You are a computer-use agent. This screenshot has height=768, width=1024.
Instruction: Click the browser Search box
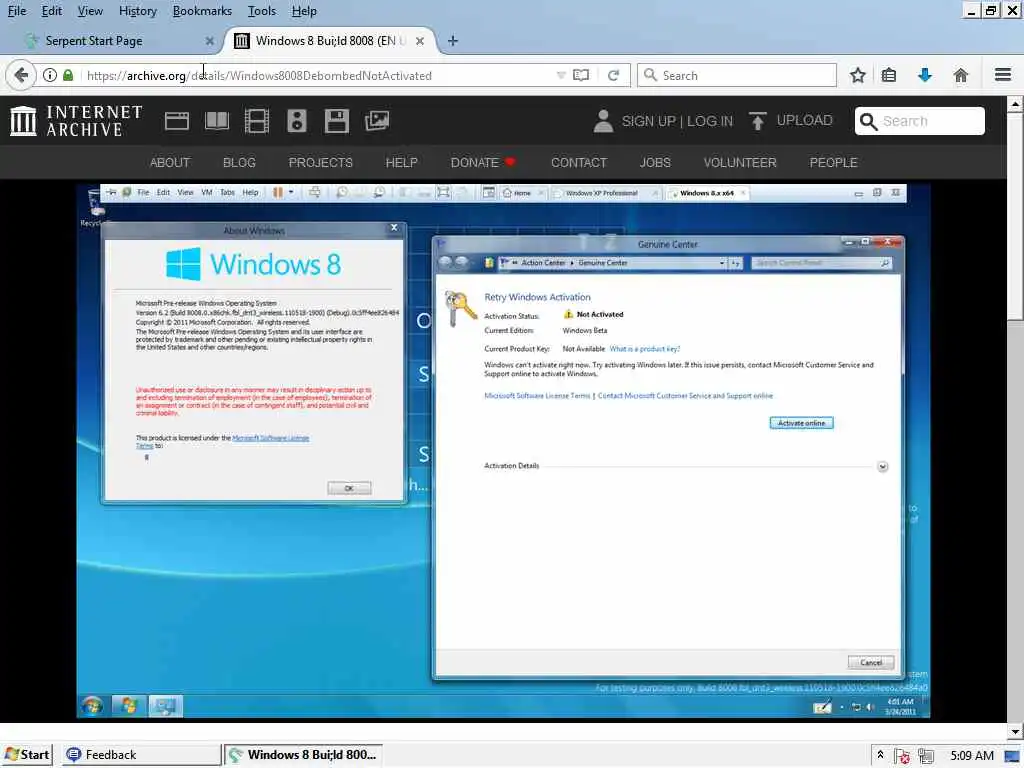point(737,75)
